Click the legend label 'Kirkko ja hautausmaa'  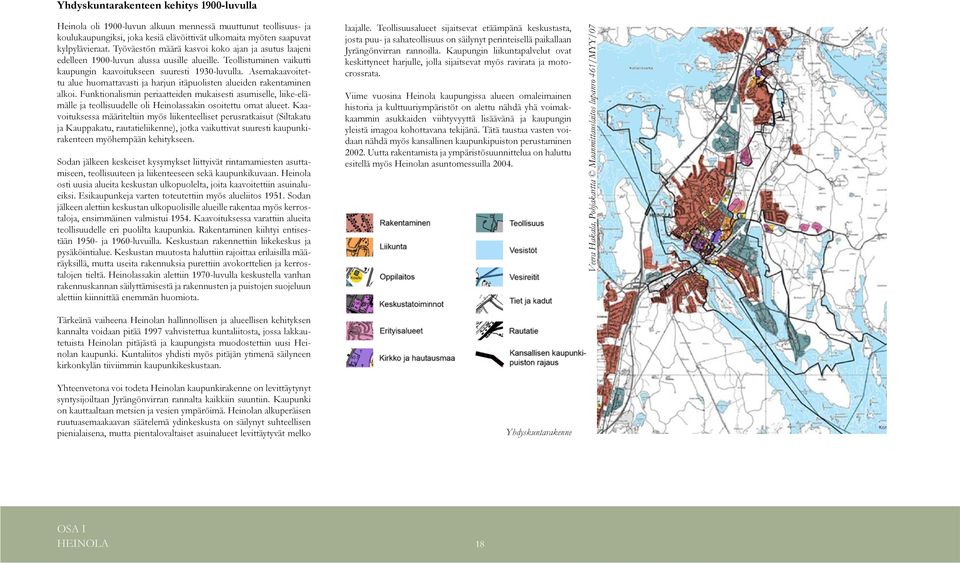(417, 358)
